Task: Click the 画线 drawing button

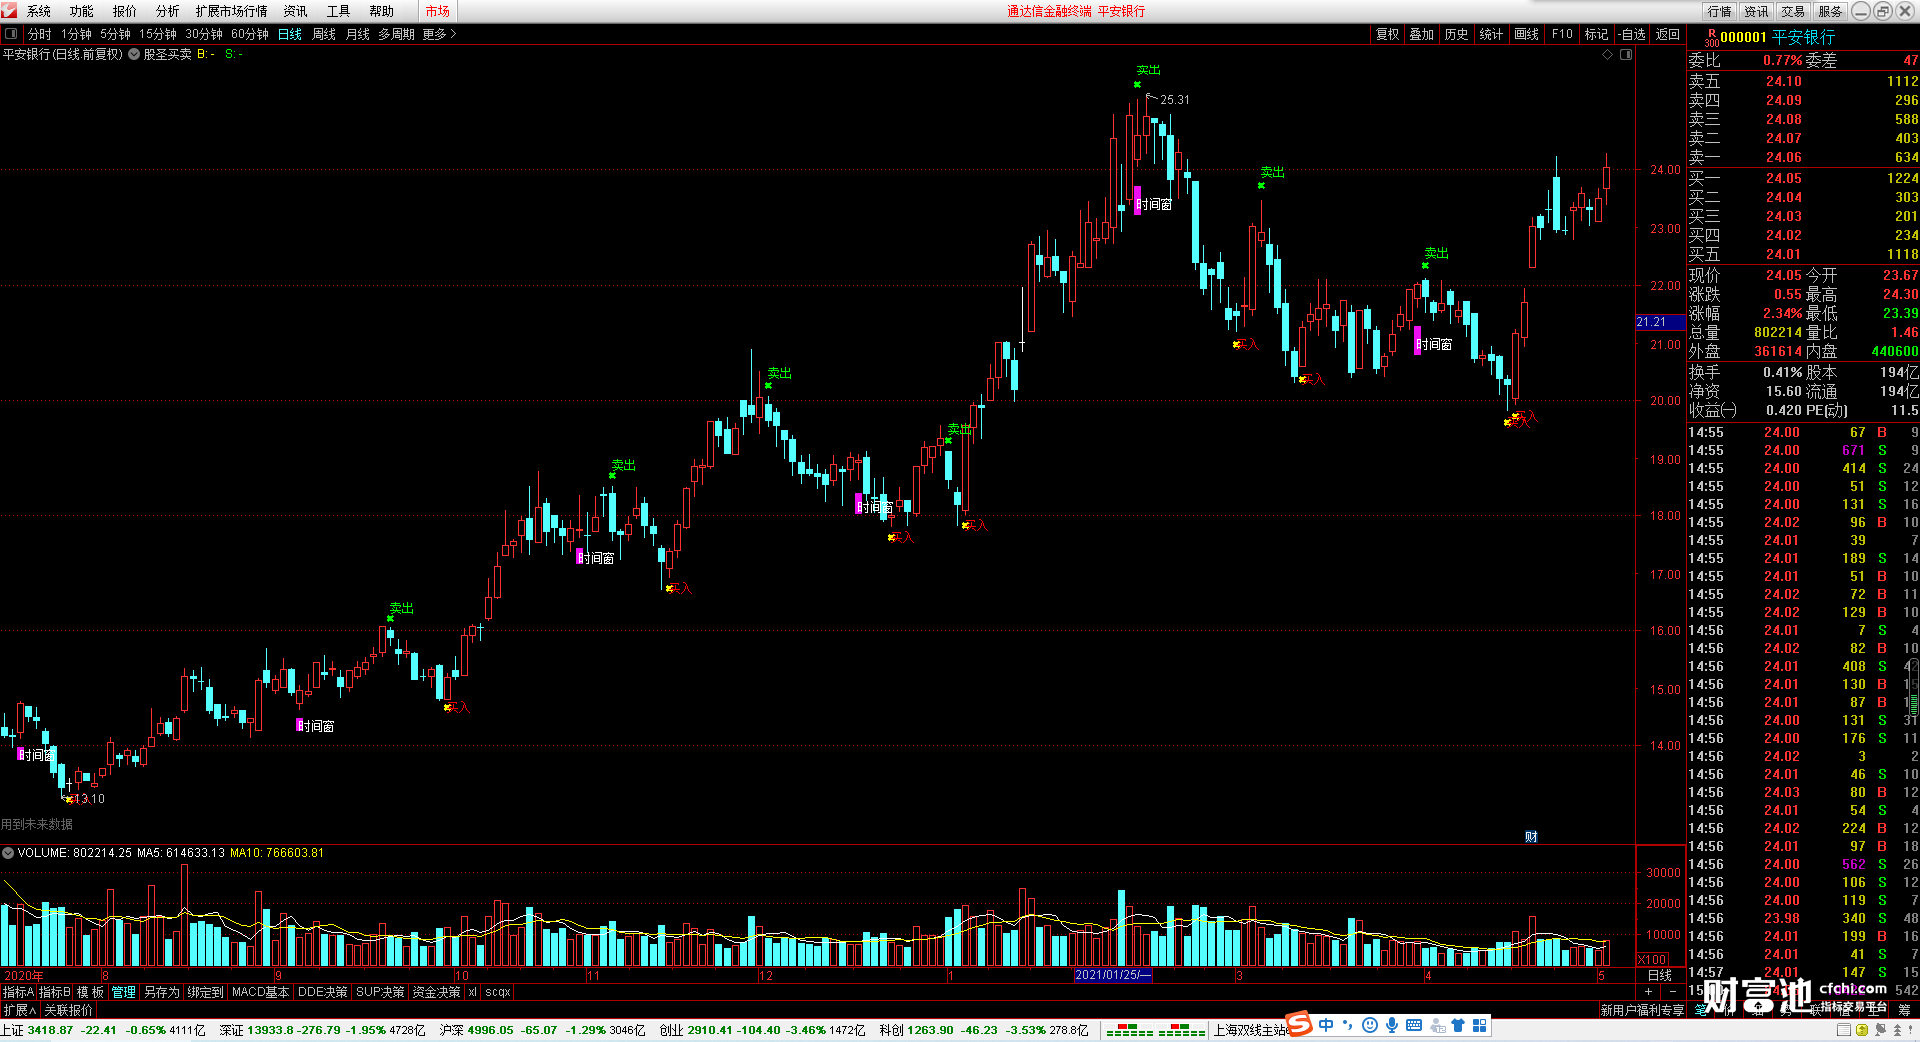Action: [1527, 34]
